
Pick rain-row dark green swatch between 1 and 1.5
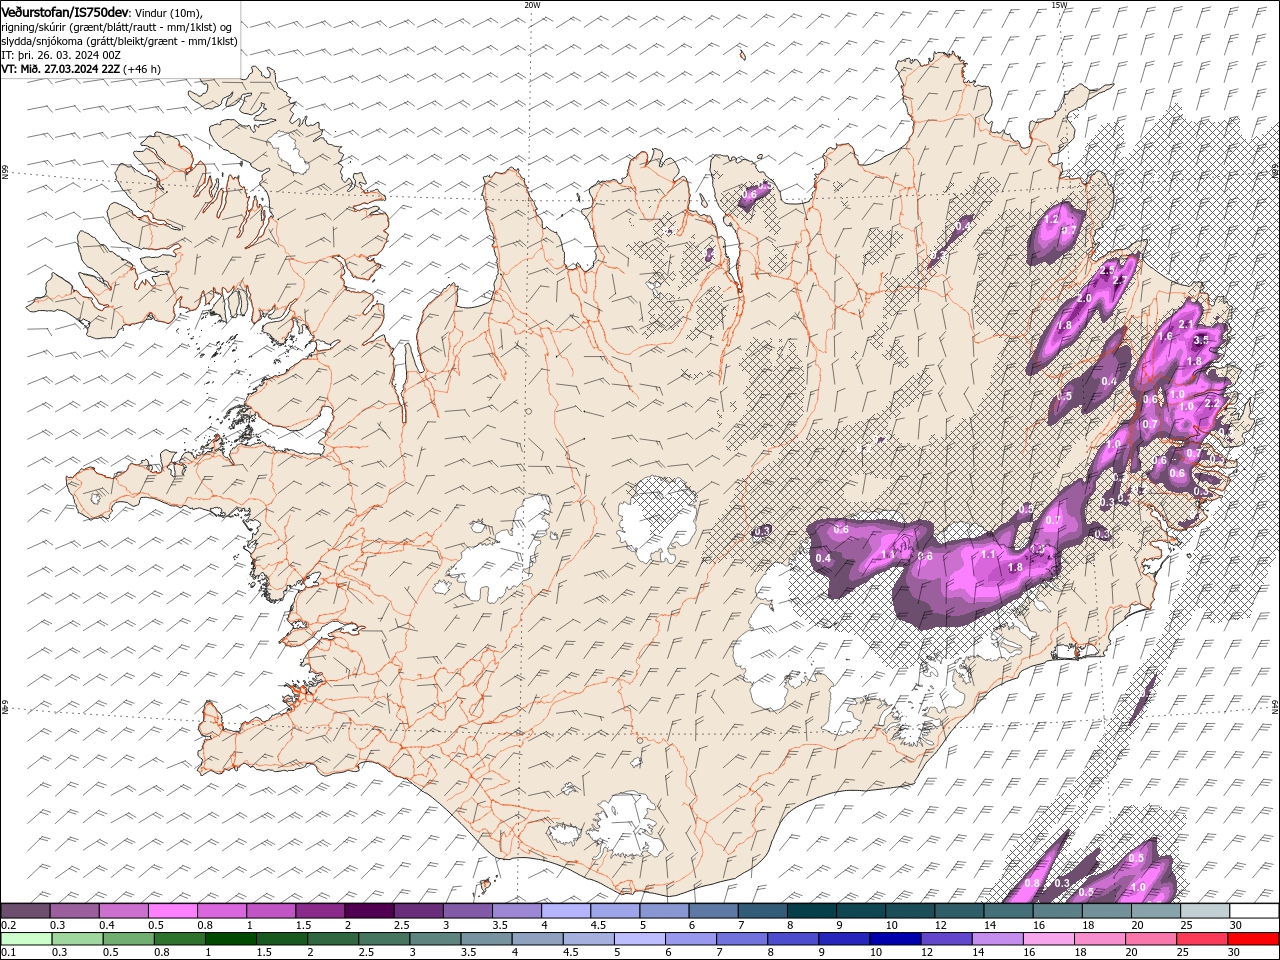coord(230,939)
